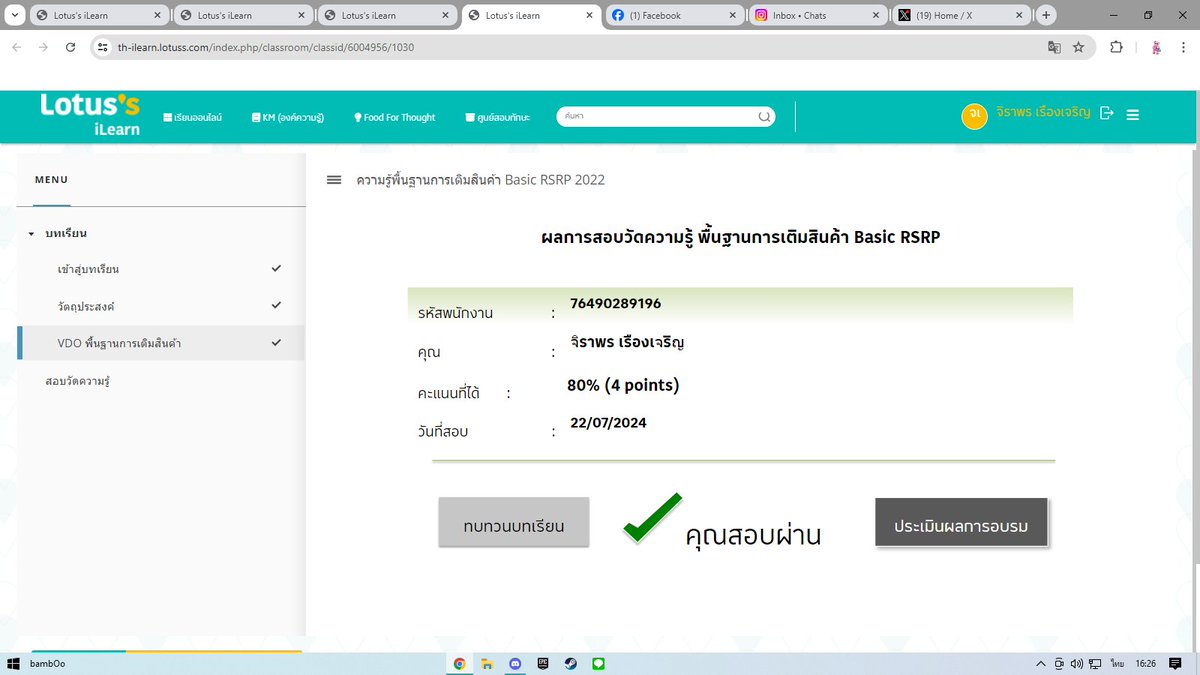Go forward in browser history
Viewport: 1200px width, 675px height.
click(x=43, y=47)
